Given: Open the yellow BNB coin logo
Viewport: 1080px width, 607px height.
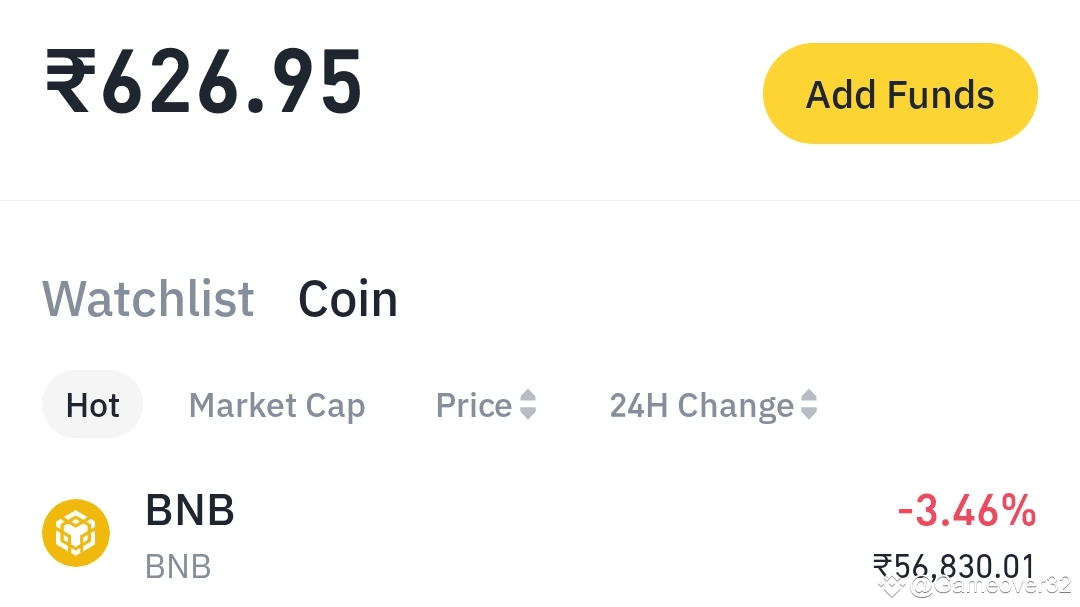Looking at the screenshot, I should click(76, 533).
